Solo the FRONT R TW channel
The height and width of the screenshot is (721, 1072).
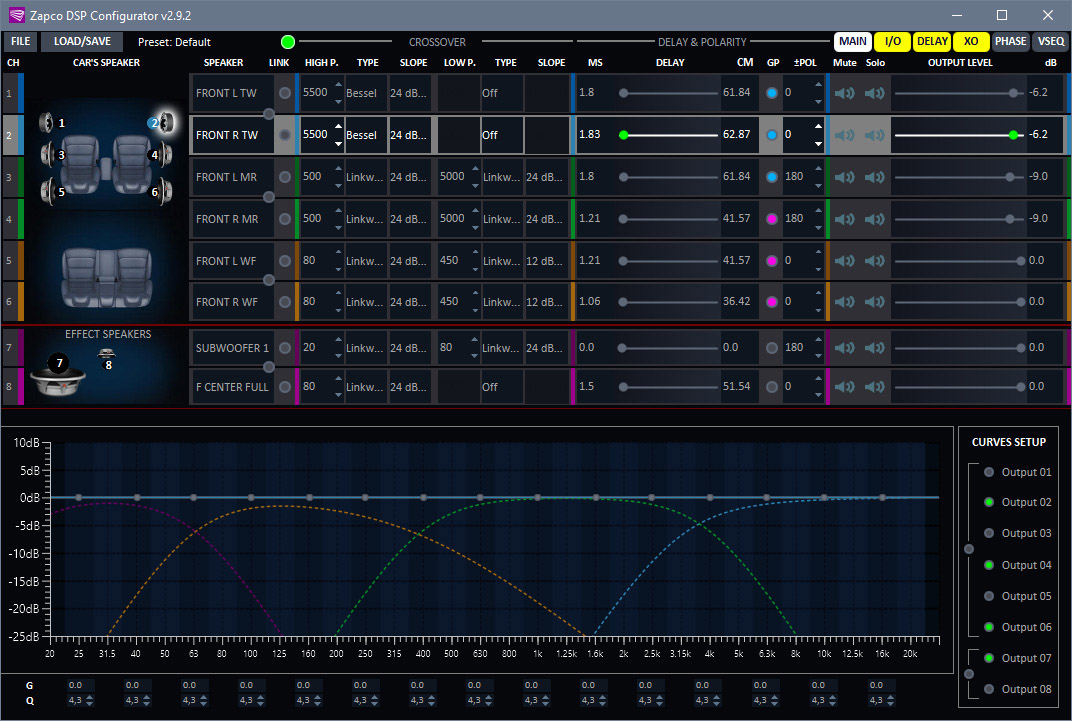coord(874,135)
